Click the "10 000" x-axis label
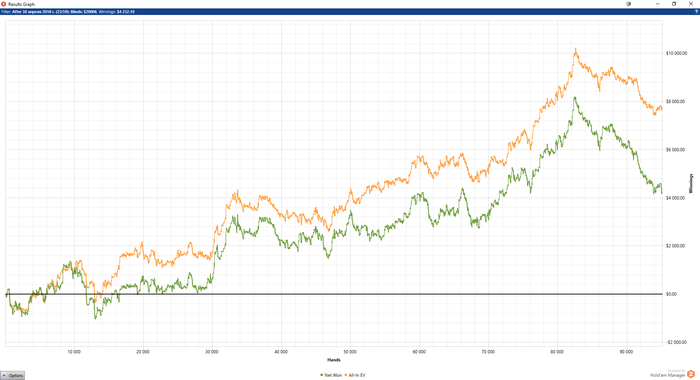Screen dimensions: 700x380 pyautogui.click(x=74, y=352)
